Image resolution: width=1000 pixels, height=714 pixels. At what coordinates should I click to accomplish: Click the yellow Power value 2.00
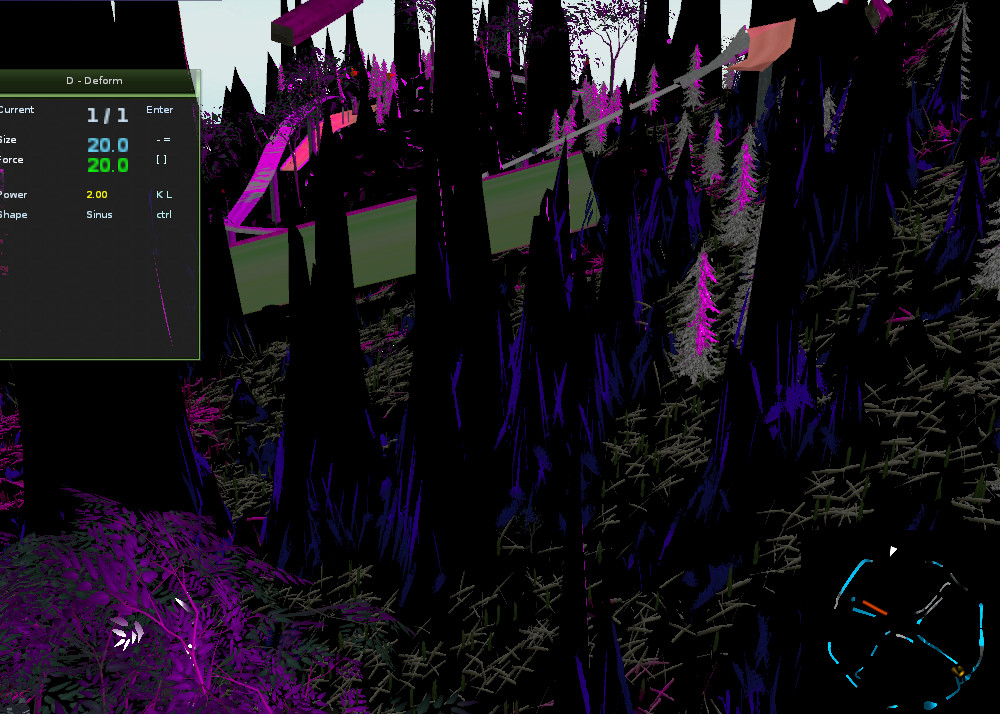(97, 195)
